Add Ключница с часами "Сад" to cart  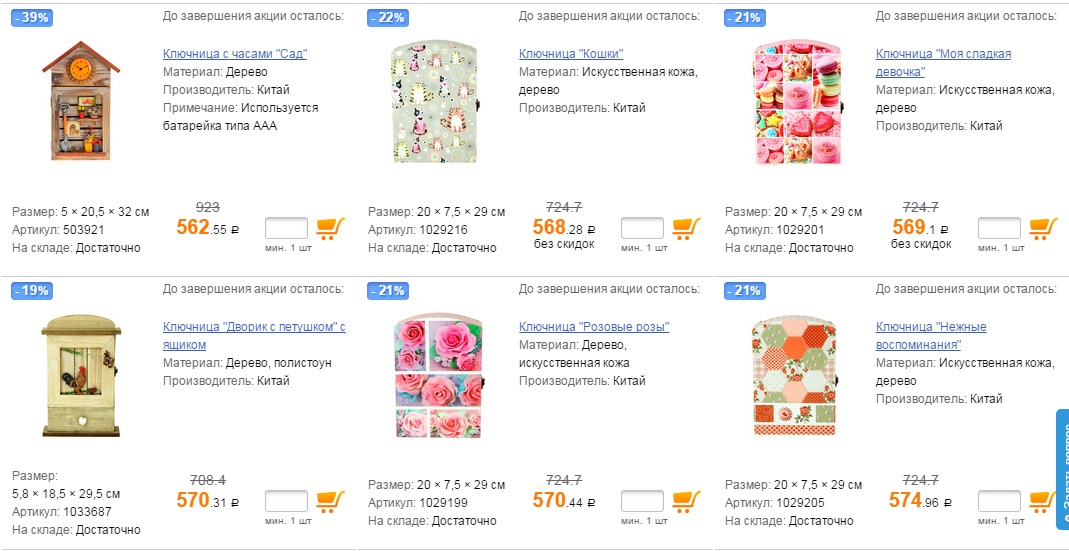(x=330, y=228)
